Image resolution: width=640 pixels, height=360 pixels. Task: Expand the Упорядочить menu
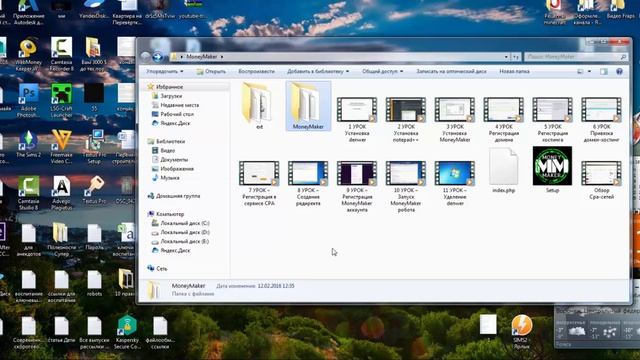(x=165, y=71)
